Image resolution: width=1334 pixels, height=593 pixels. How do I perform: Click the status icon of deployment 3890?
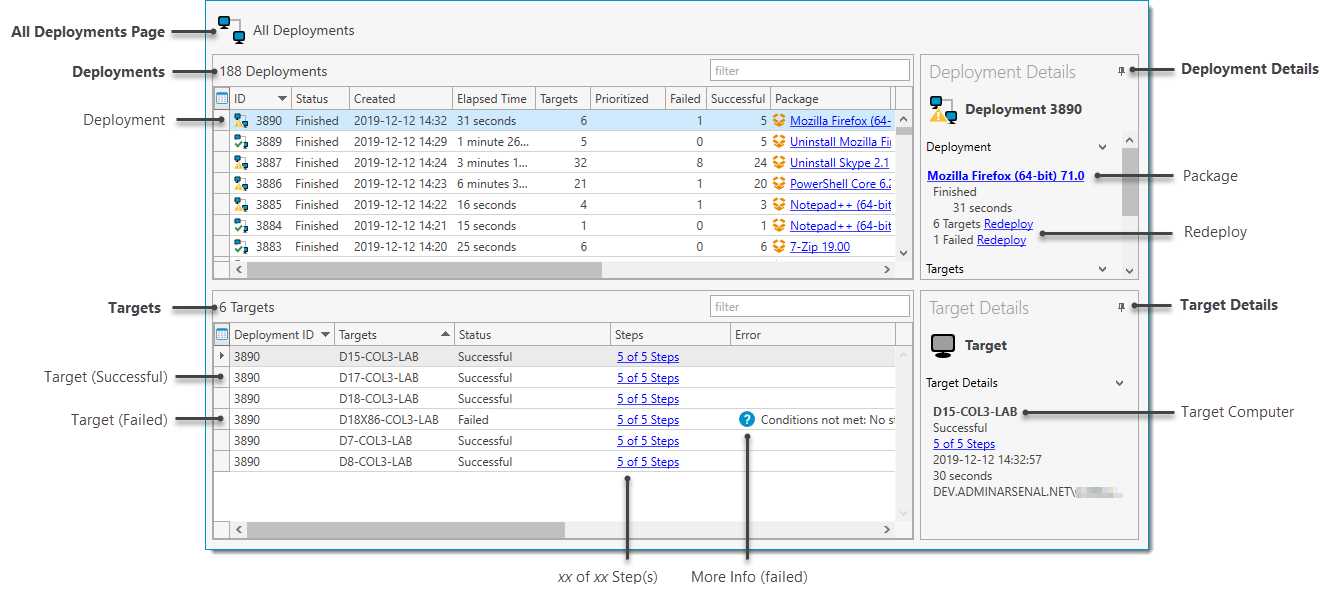point(240,121)
